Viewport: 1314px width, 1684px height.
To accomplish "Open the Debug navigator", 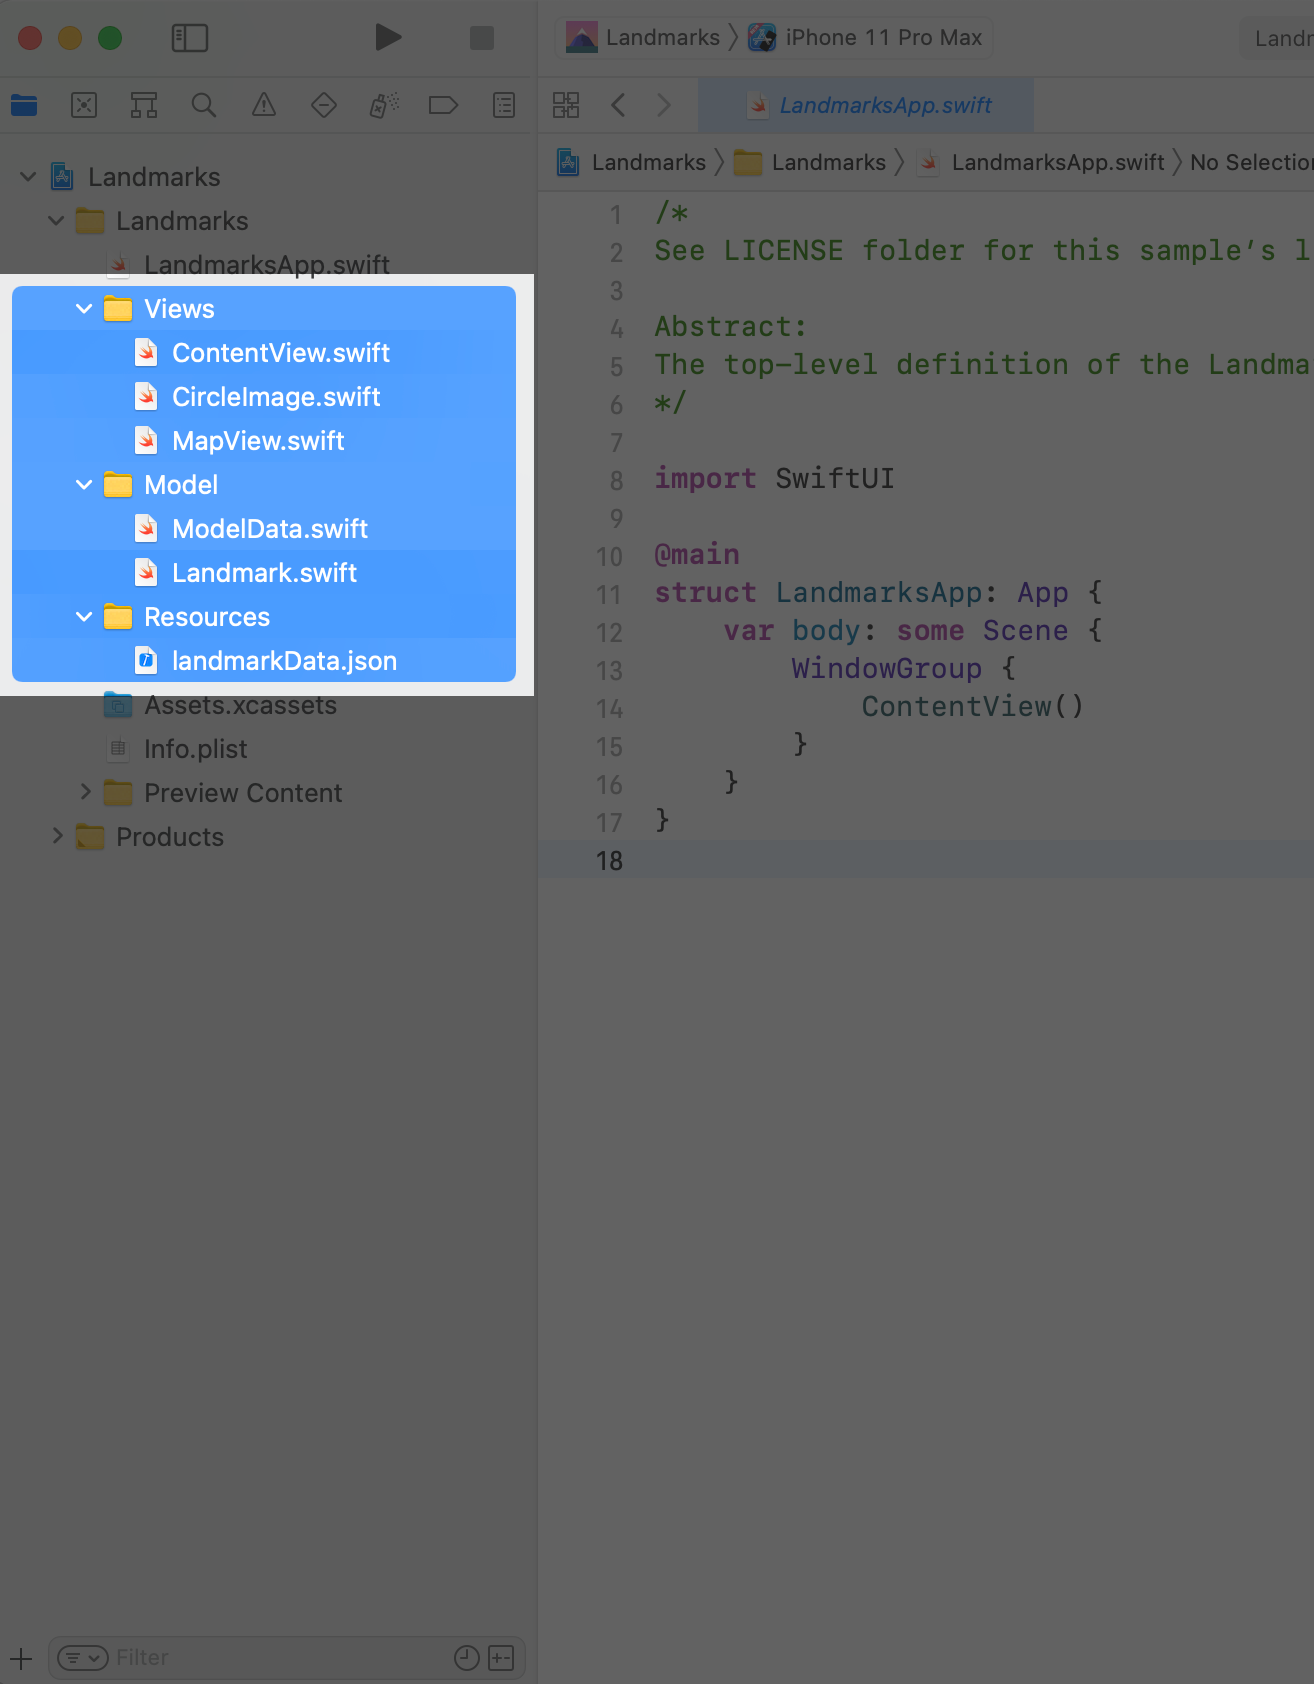I will point(384,105).
